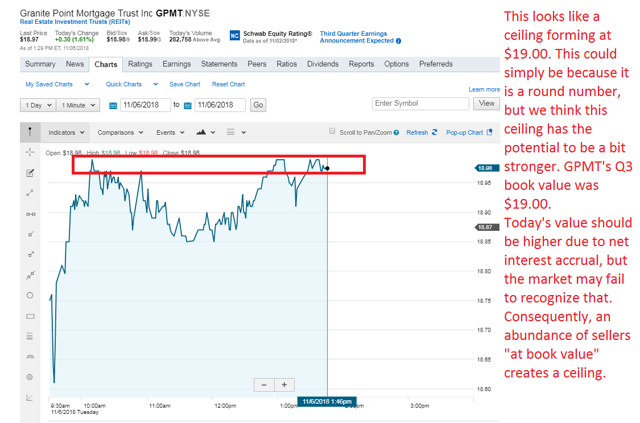This screenshot has height=423, width=640.
Task: Click the NC Schwab rating badge
Action: [x=234, y=36]
